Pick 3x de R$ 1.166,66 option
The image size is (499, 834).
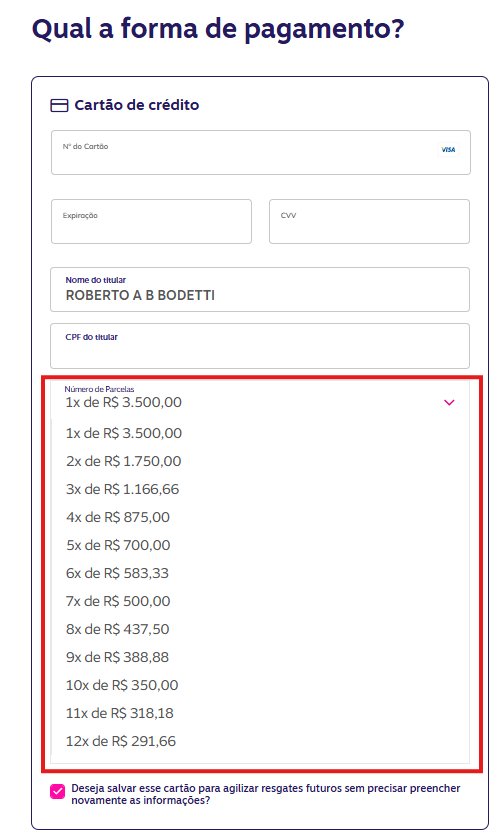click(260, 489)
